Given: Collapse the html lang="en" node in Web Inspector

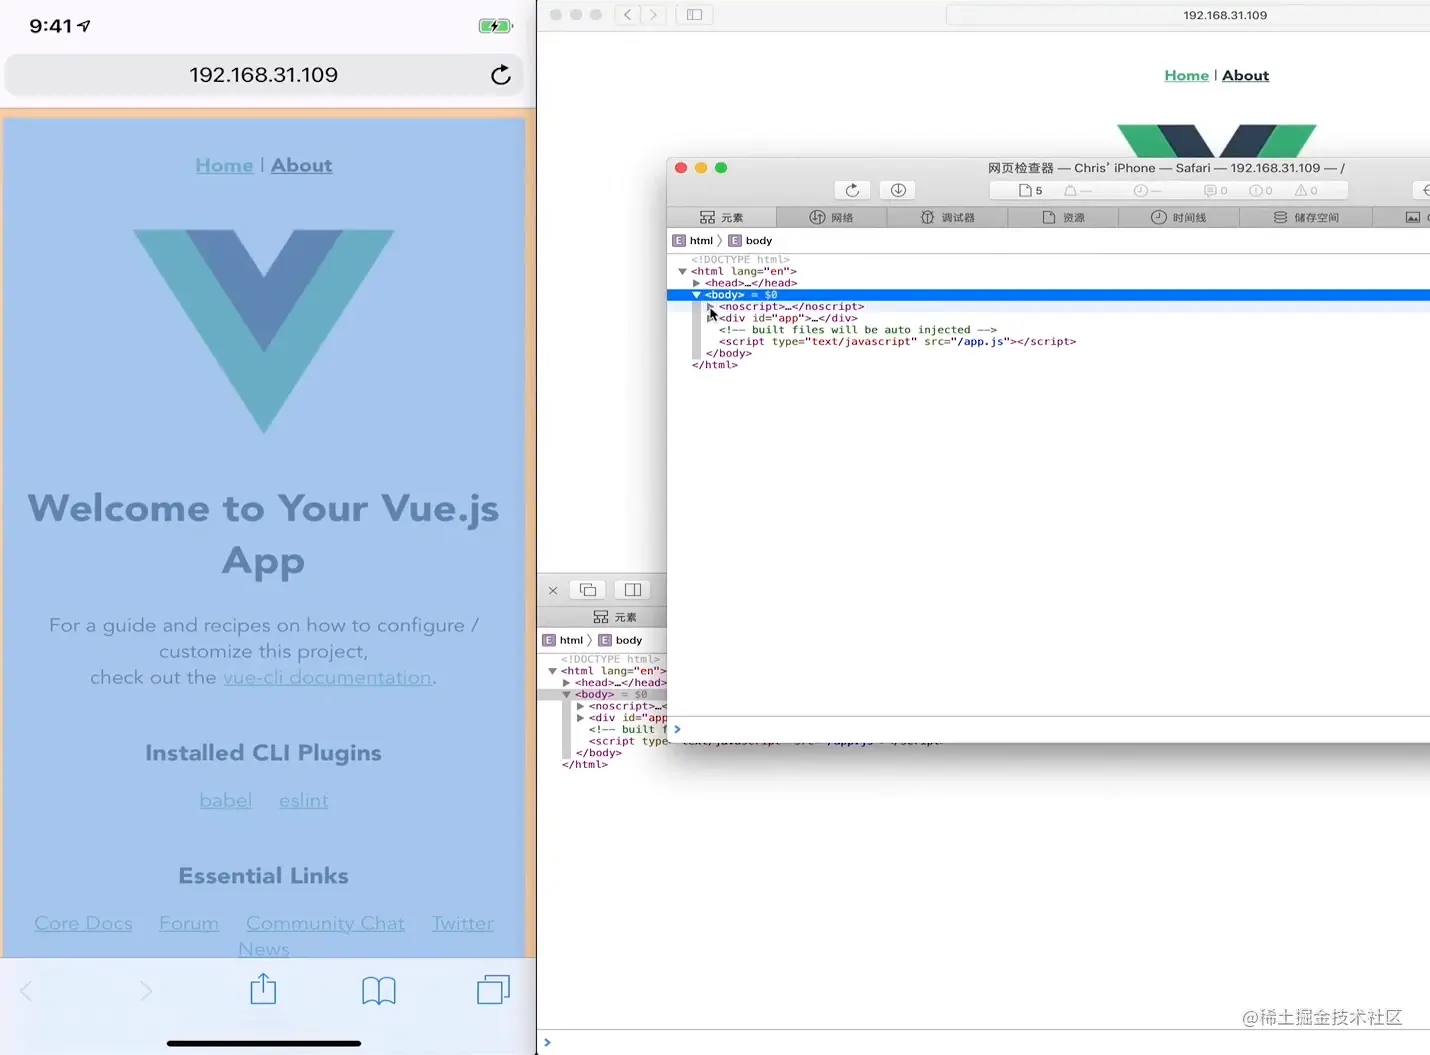Looking at the screenshot, I should coord(683,271).
